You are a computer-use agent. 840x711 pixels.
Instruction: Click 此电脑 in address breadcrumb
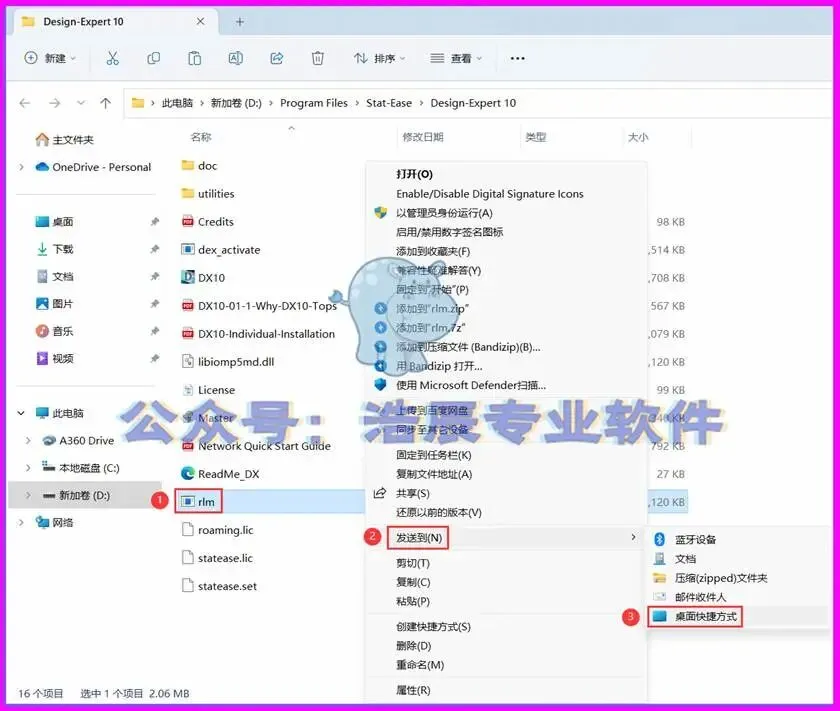(177, 103)
